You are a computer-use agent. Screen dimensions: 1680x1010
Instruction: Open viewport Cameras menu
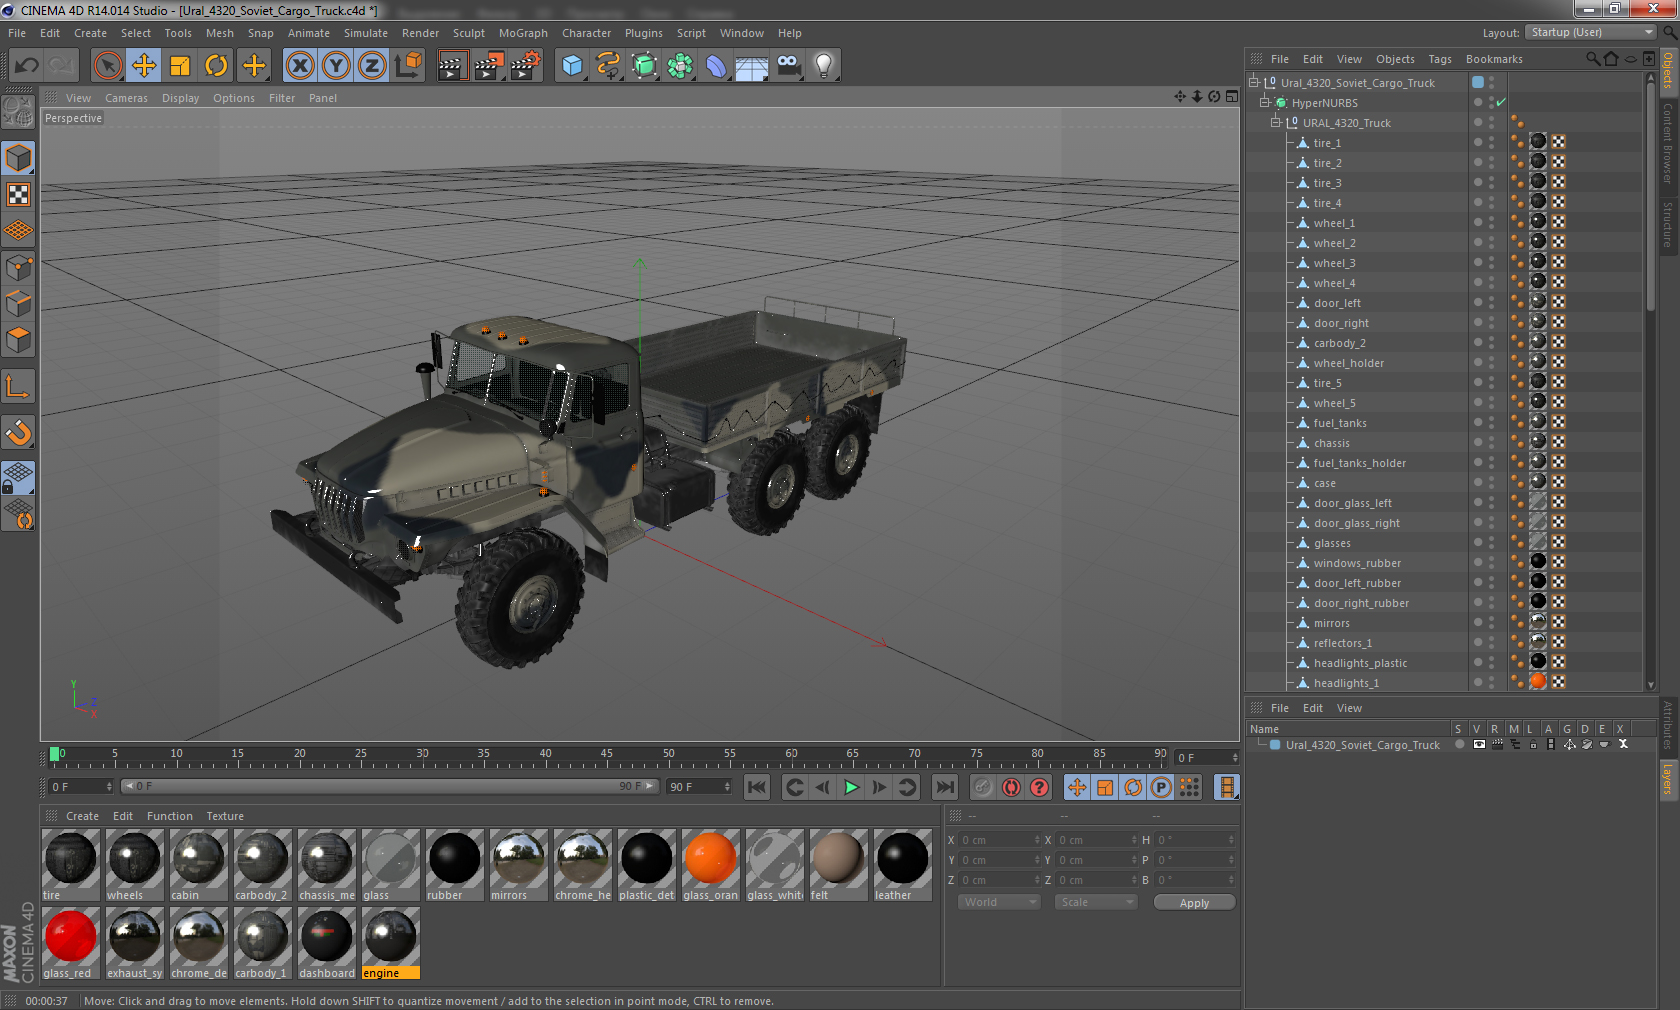(x=126, y=98)
